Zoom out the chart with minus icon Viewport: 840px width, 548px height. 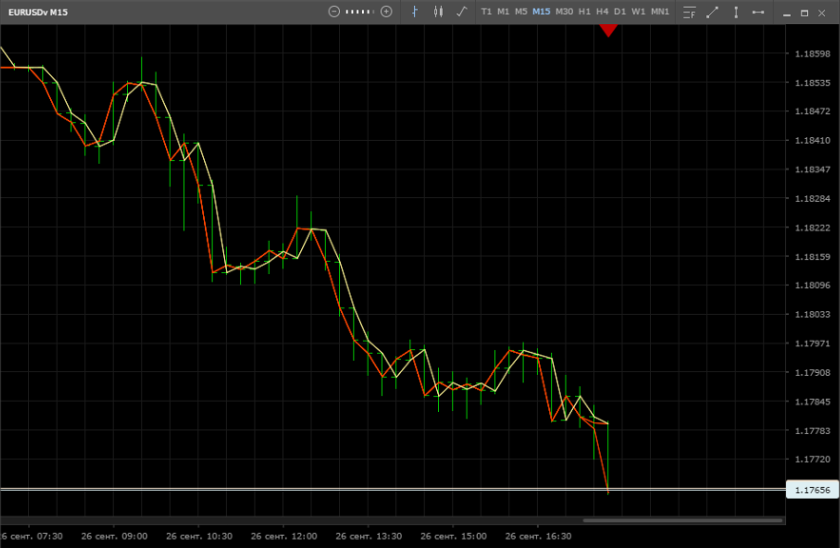(x=334, y=12)
